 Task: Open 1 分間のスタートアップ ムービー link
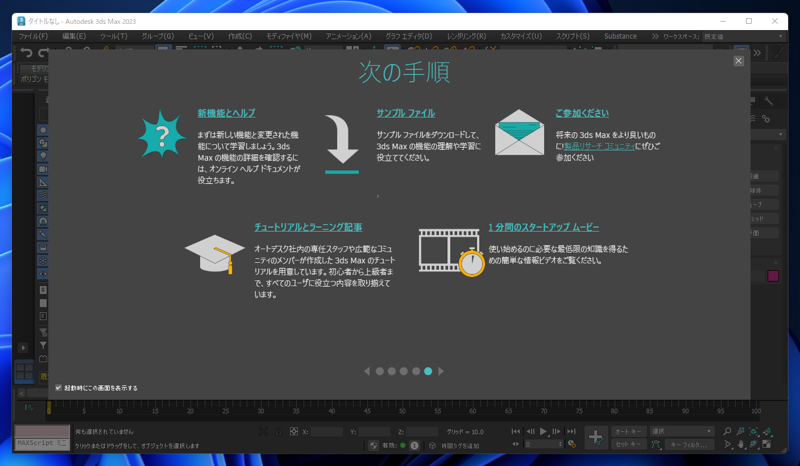tap(543, 227)
